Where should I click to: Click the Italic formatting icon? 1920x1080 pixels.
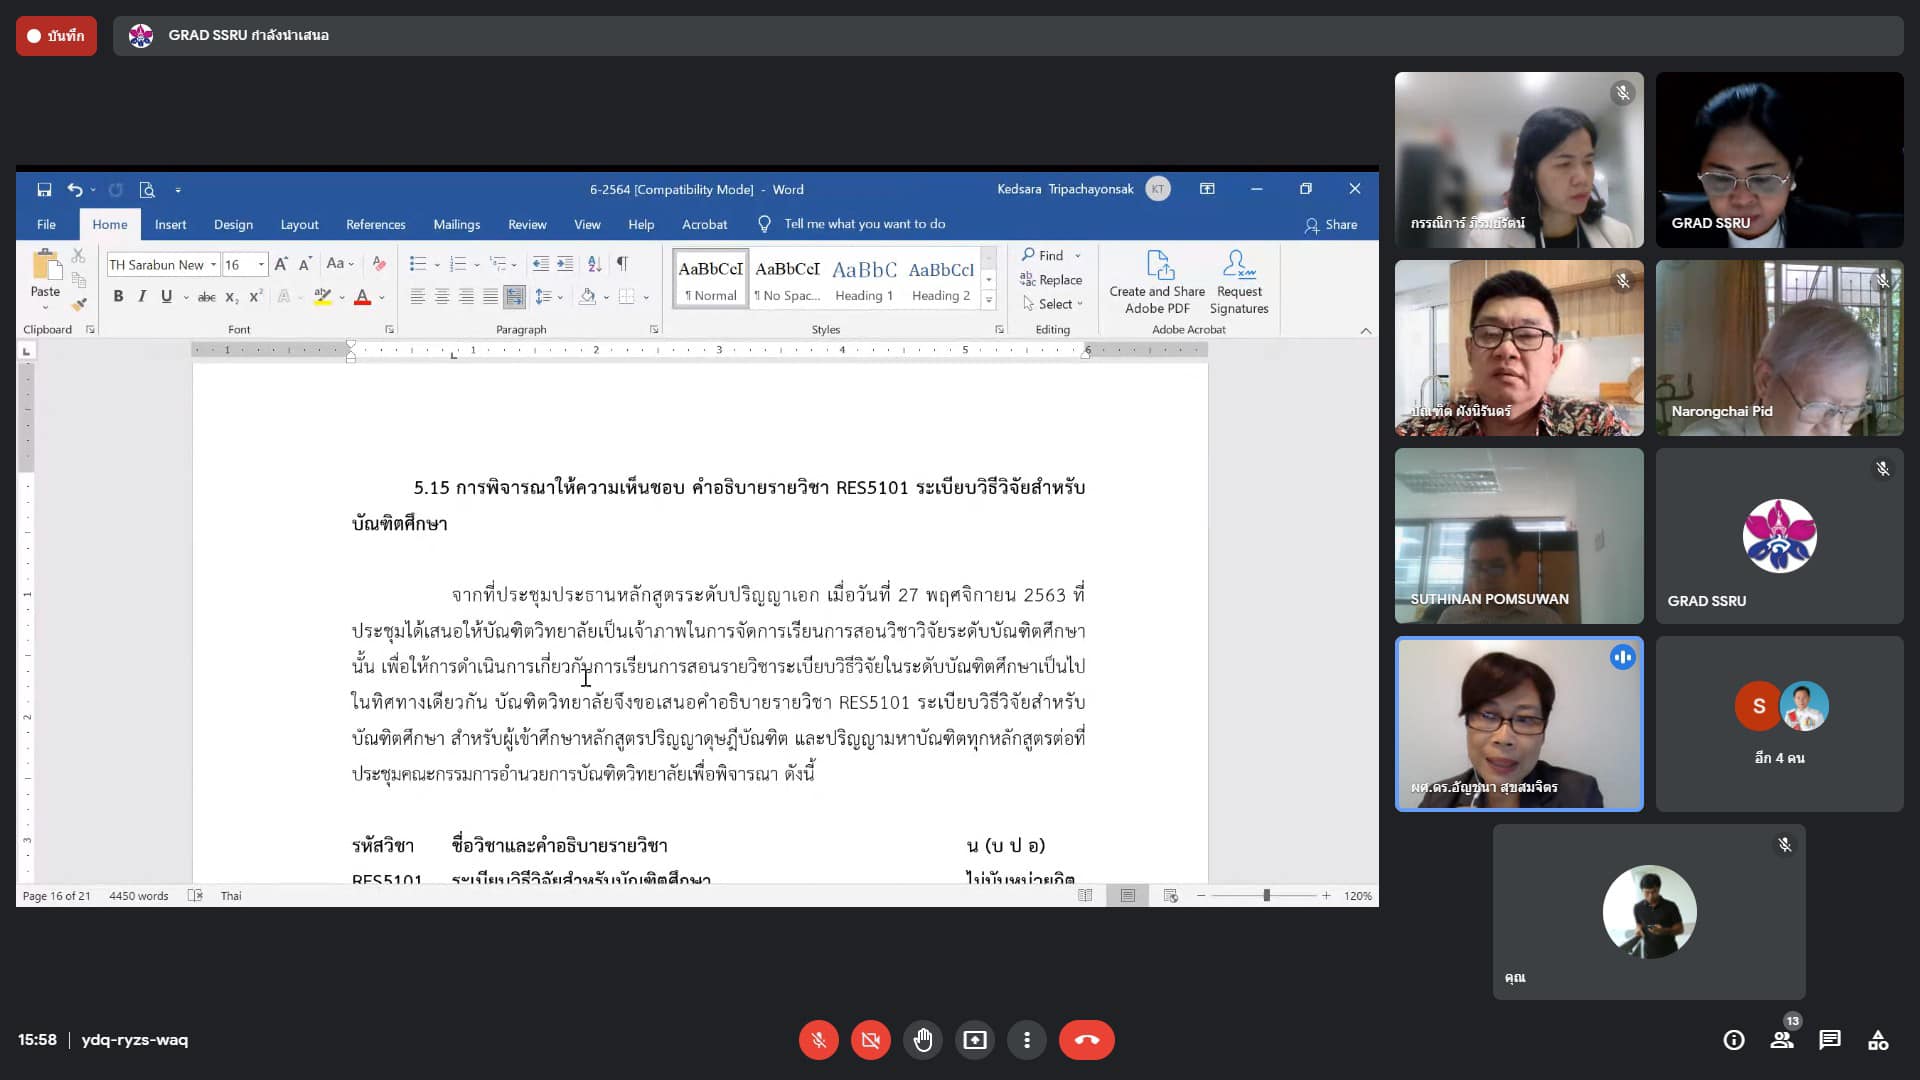point(142,296)
